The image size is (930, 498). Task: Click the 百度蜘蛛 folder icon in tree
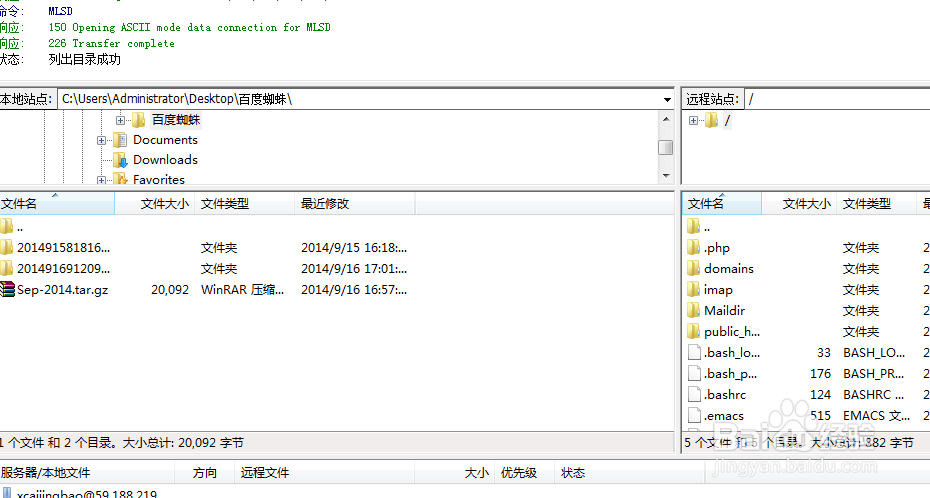[x=138, y=120]
